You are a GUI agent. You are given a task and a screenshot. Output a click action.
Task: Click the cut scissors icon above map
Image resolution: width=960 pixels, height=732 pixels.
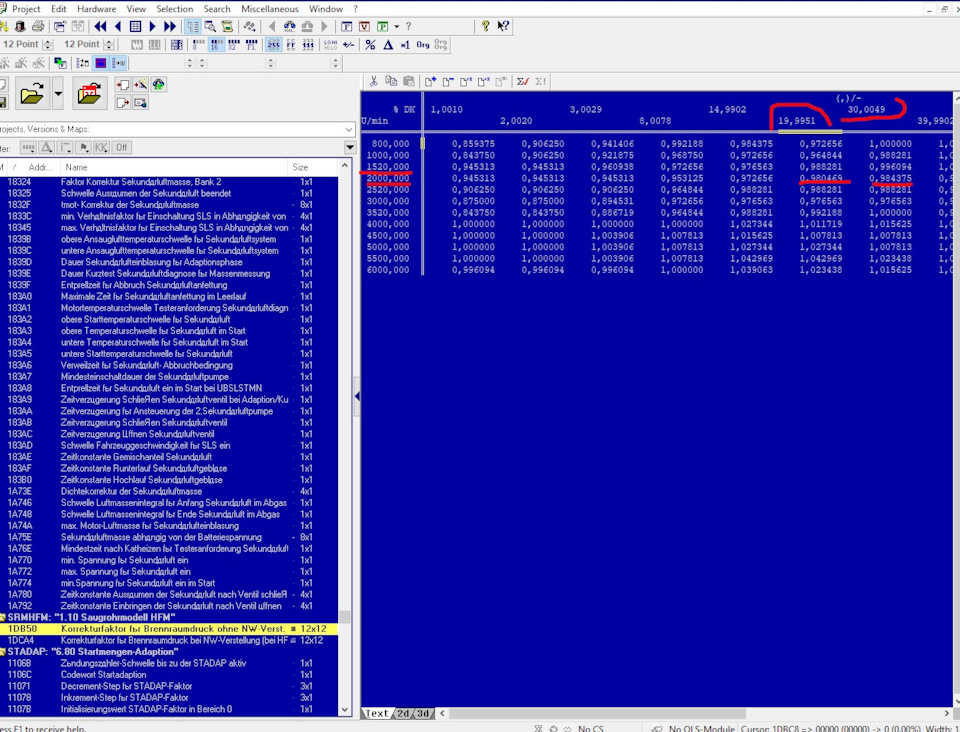coord(373,81)
